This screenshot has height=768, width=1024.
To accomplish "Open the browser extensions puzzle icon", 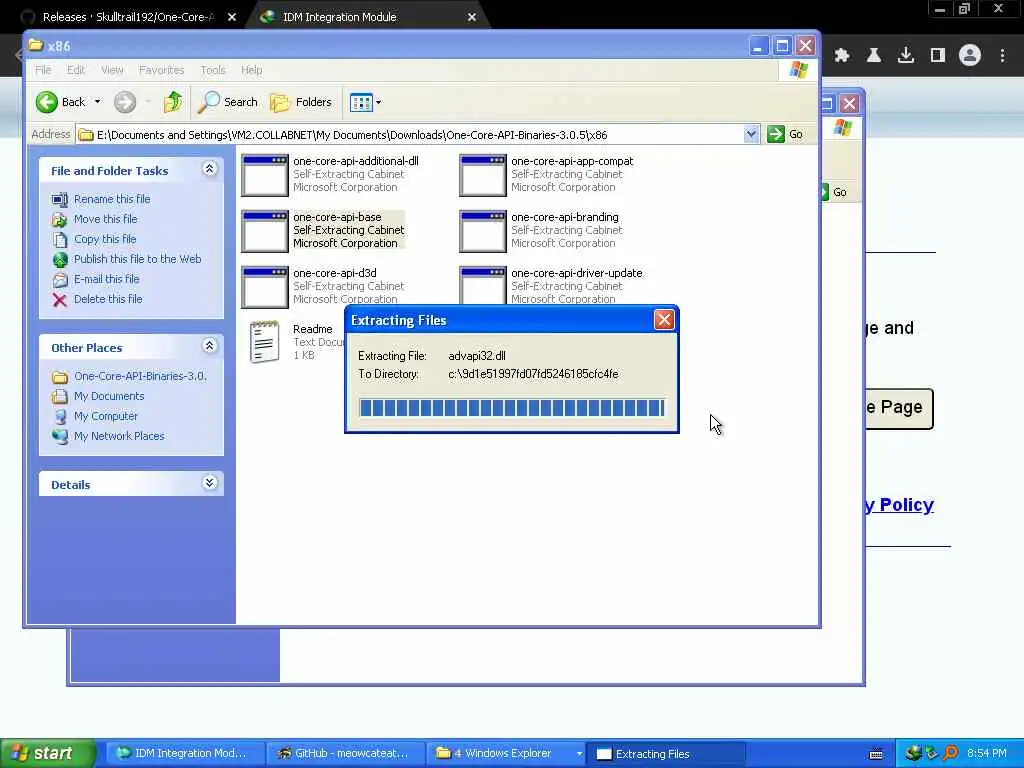I will pyautogui.click(x=842, y=56).
